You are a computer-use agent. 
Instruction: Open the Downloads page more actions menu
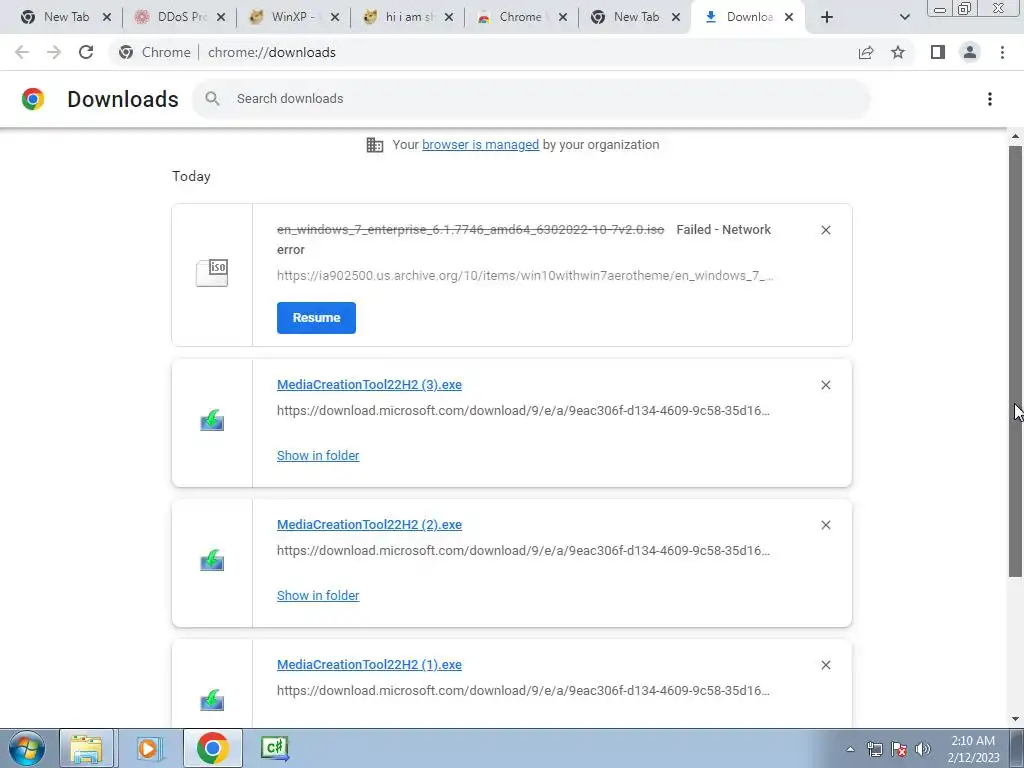click(990, 99)
